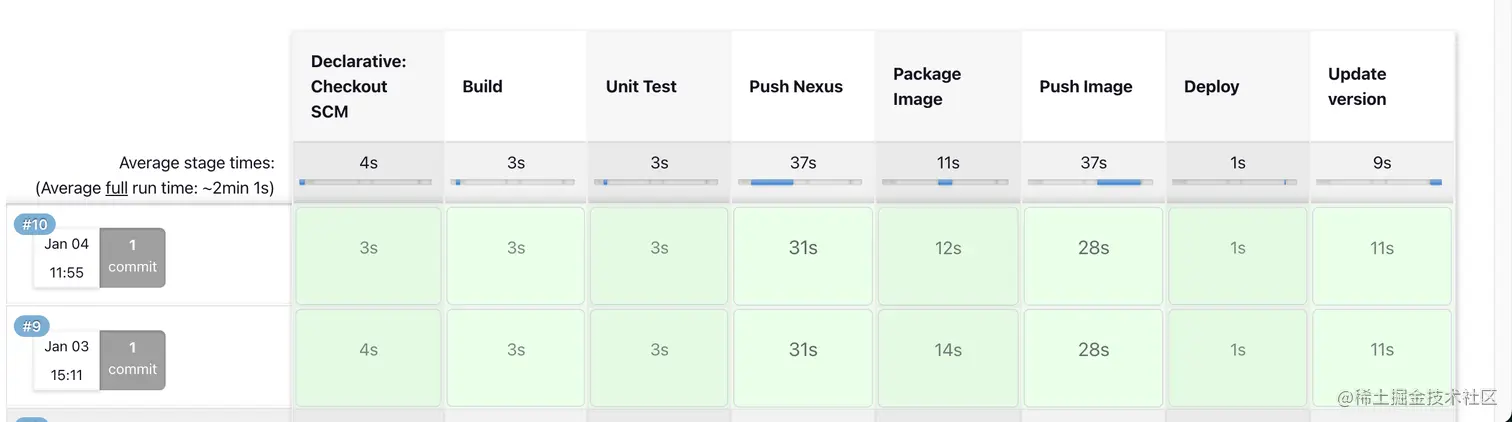
Task: Select build #10 Push Nexus 31s cell
Action: click(803, 255)
